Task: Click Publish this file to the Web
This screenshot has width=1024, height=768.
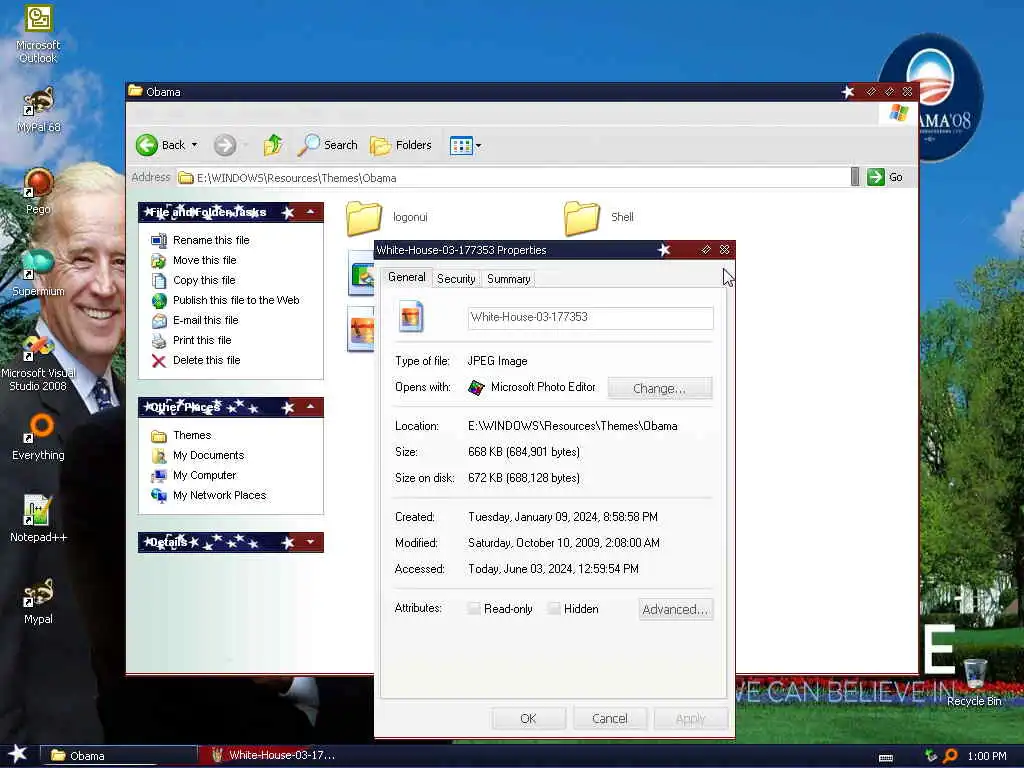Action: [236, 300]
